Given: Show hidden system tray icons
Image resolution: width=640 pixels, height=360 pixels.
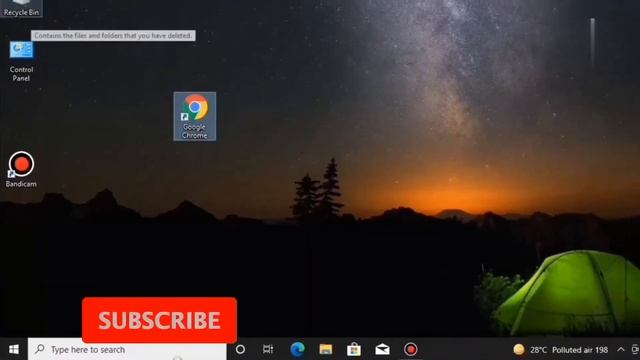Looking at the screenshot, I should (x=621, y=349).
